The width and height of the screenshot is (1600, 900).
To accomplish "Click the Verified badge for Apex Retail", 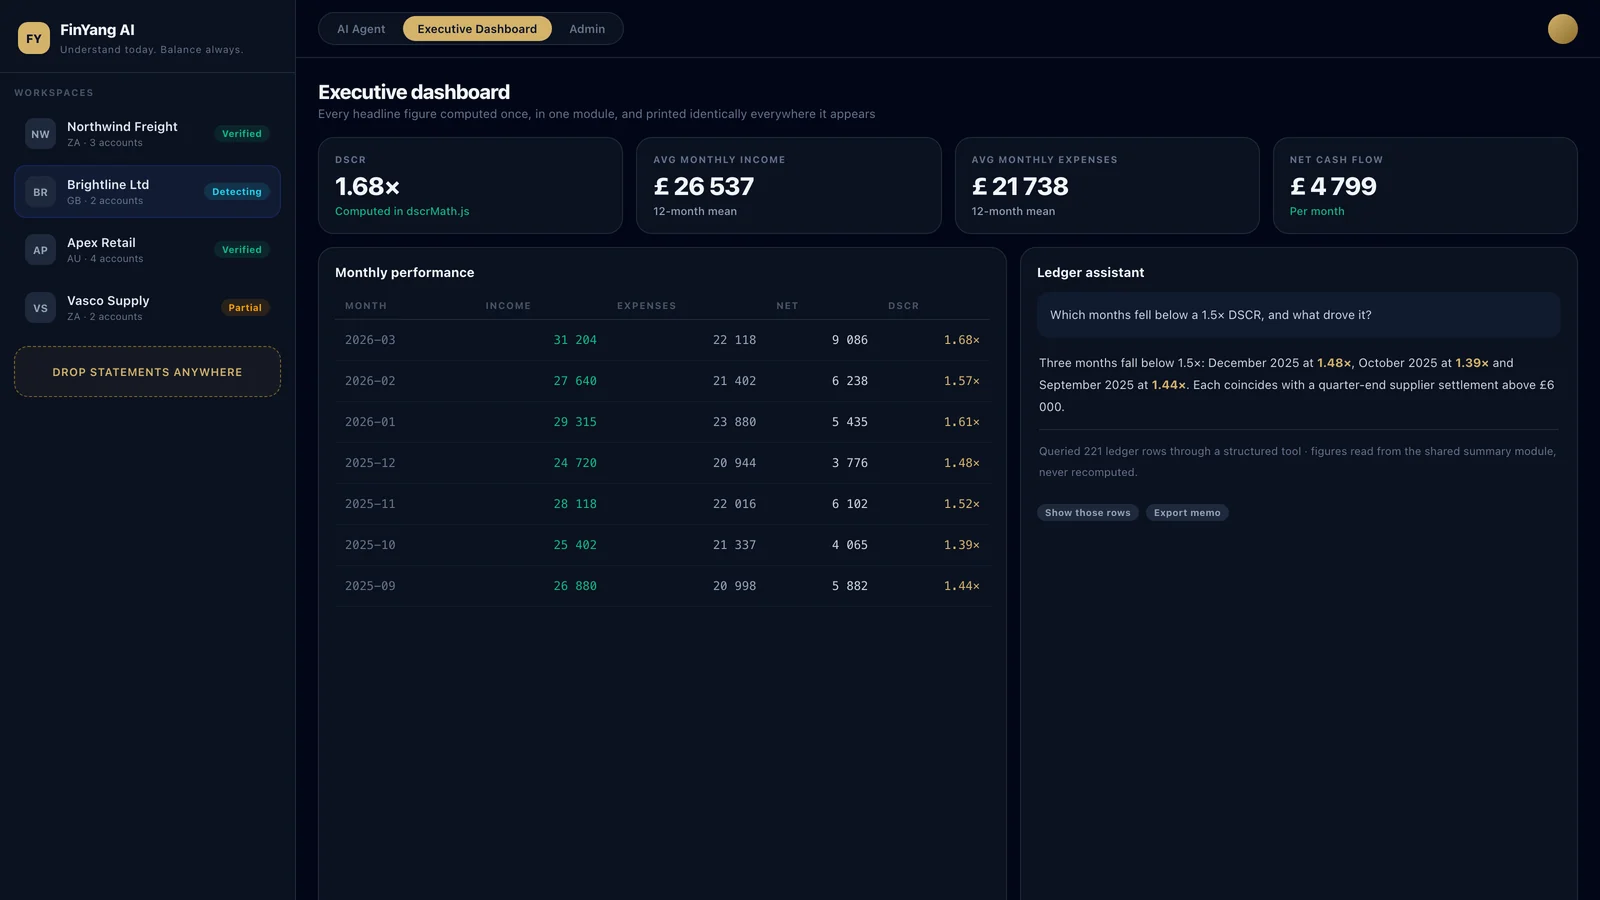I will point(242,250).
